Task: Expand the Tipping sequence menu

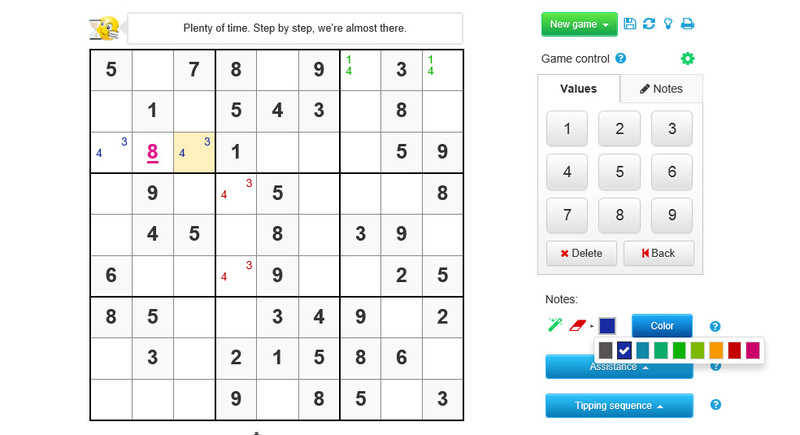Action: (619, 405)
